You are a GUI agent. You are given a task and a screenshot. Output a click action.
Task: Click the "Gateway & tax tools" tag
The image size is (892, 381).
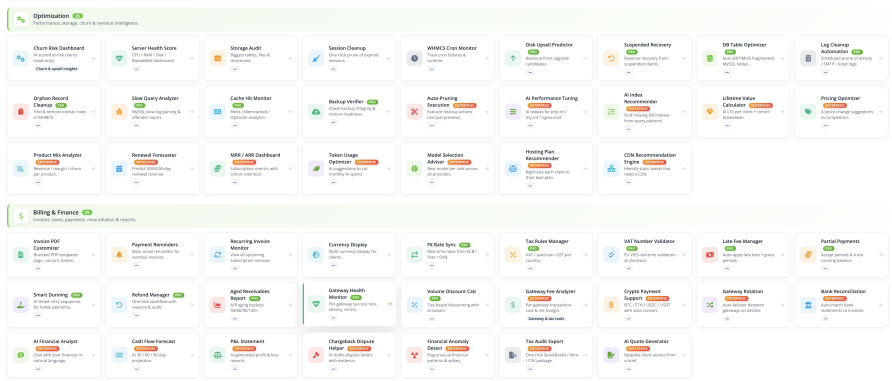click(546, 319)
